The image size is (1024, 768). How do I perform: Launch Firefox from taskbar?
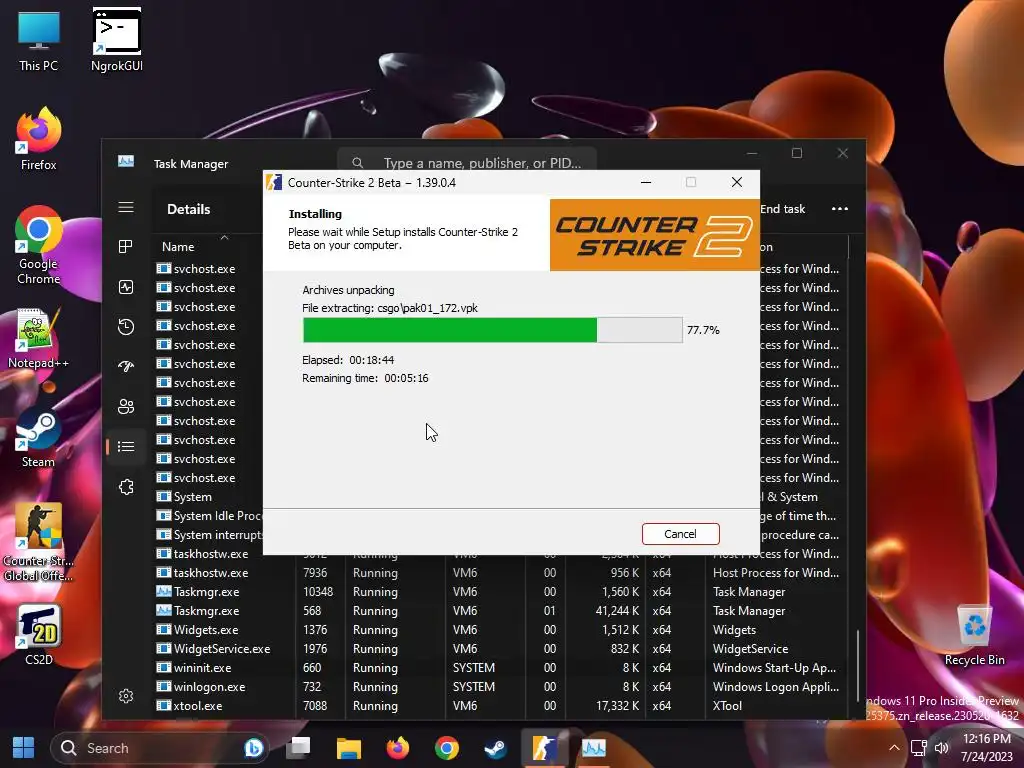click(x=398, y=748)
